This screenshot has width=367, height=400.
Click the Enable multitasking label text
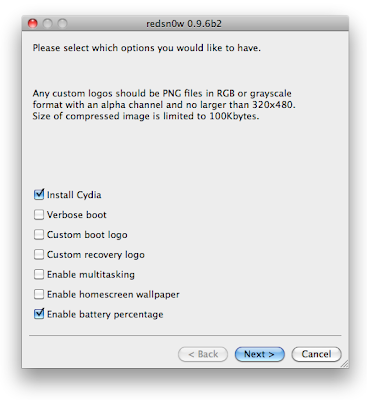91,275
